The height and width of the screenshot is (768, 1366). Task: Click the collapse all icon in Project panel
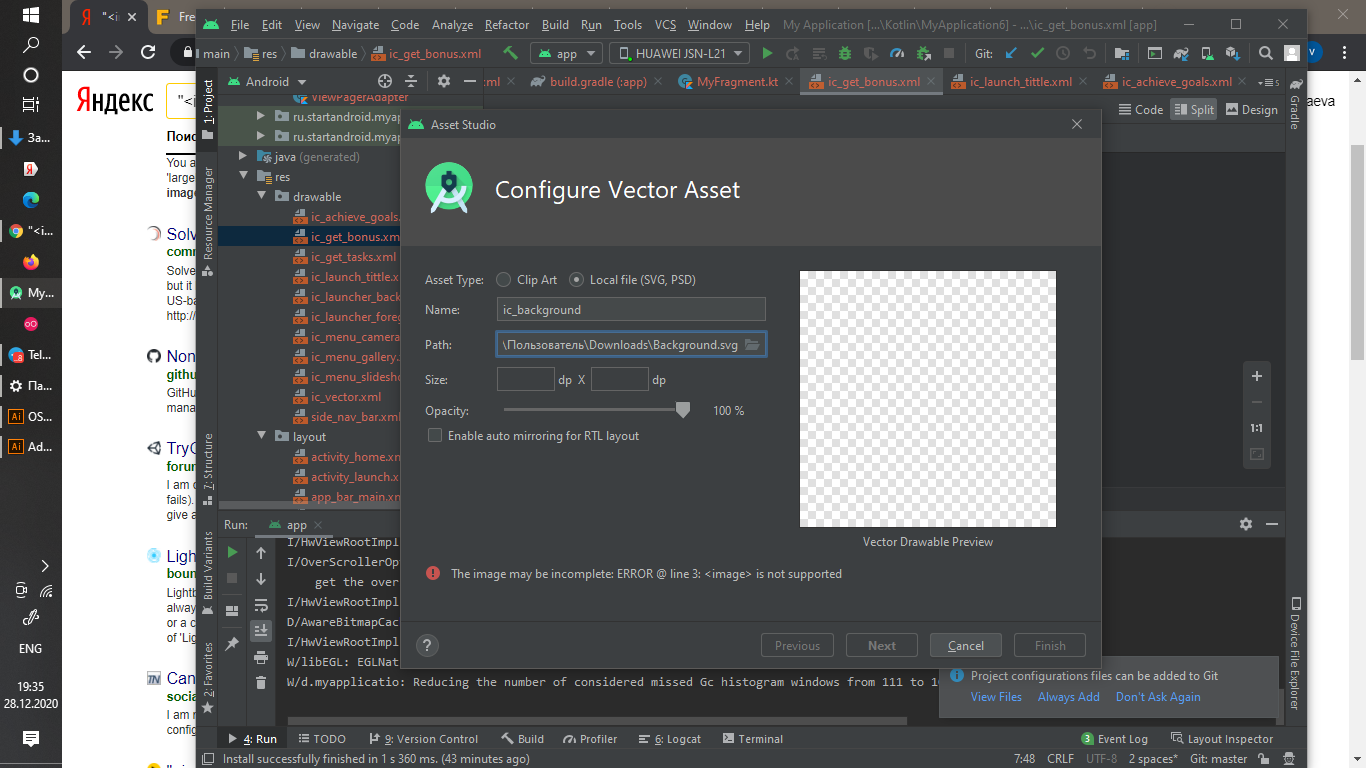click(x=411, y=82)
